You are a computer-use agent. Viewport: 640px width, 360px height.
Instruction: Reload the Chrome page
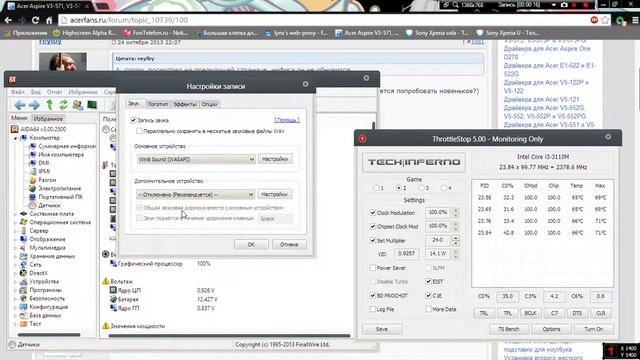[x=36, y=20]
